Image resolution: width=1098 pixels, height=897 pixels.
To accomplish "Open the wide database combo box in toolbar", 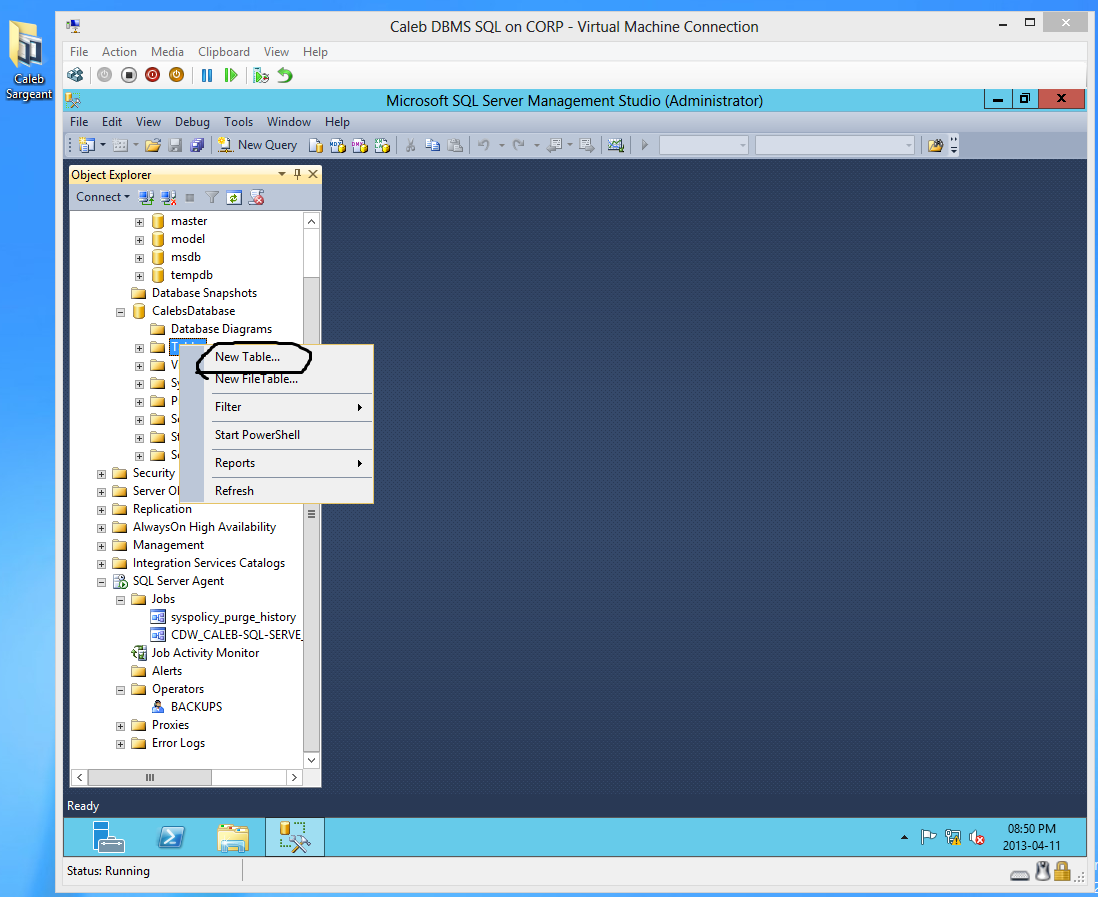I will click(835, 145).
